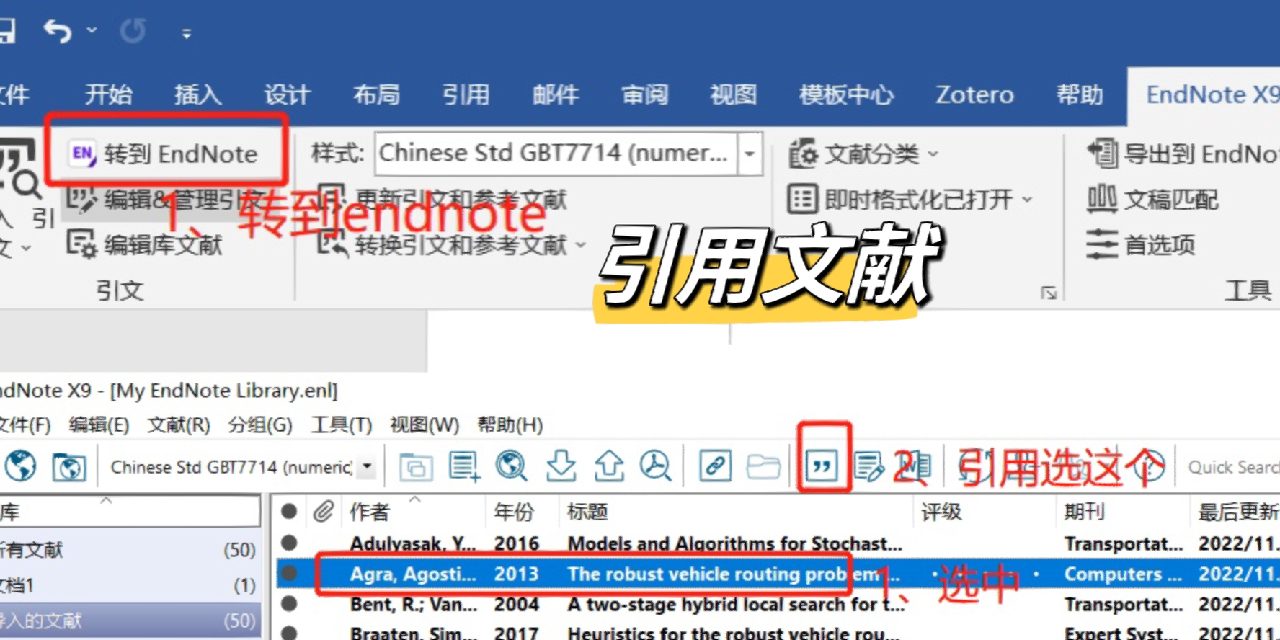1280x640 pixels.
Task: Switch to the 设计 ribbon tab
Action: [x=287, y=95]
